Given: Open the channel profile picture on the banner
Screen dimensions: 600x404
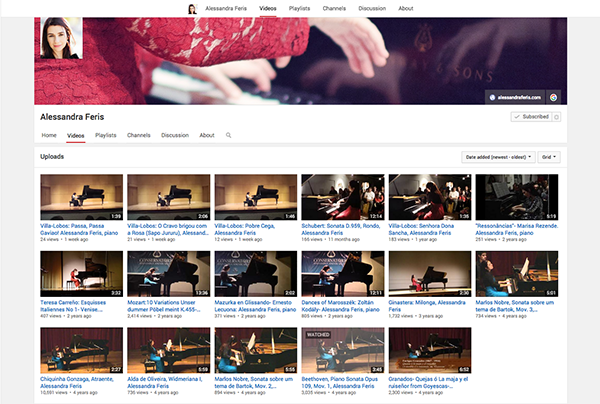Looking at the screenshot, I should (x=61, y=38).
